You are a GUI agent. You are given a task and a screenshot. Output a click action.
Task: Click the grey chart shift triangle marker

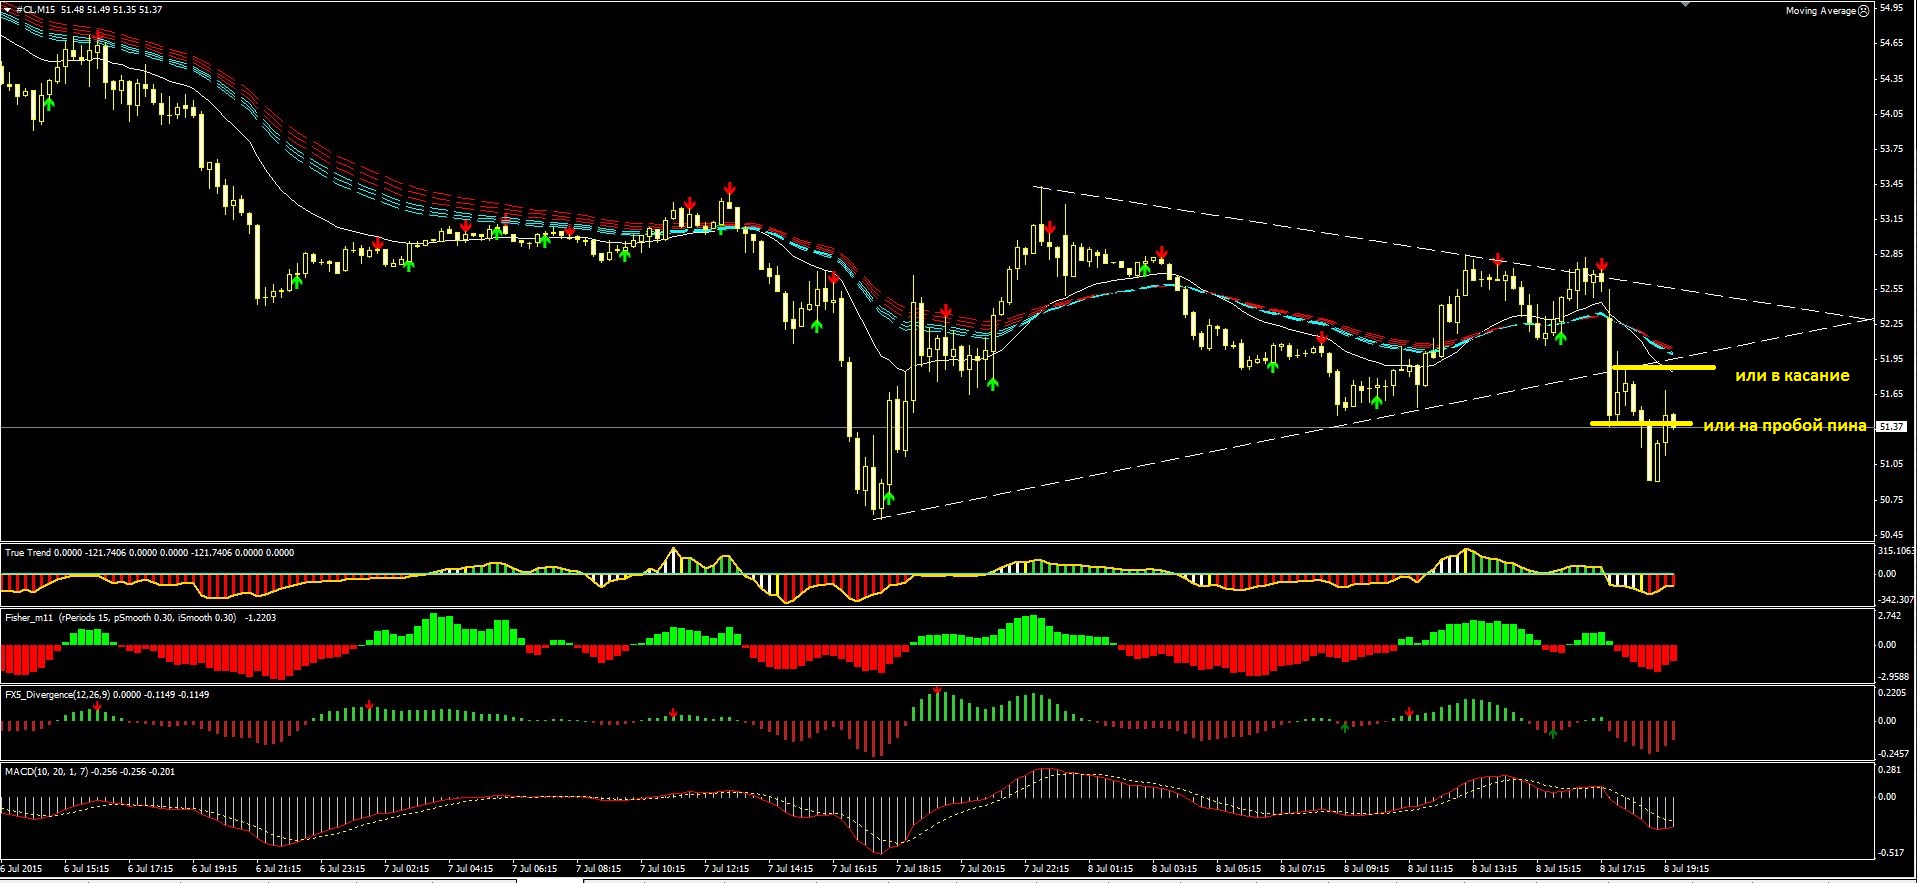click(1685, 5)
